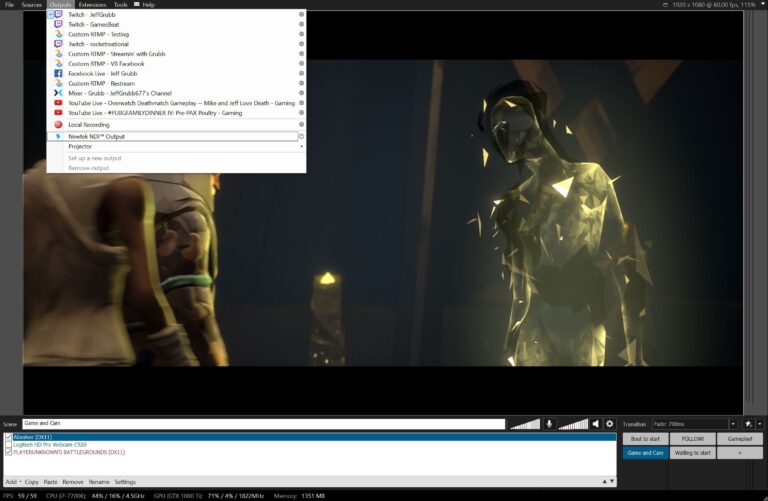This screenshot has height=501, width=768.
Task: Select the Game and Cam scene button
Action: [645, 453]
